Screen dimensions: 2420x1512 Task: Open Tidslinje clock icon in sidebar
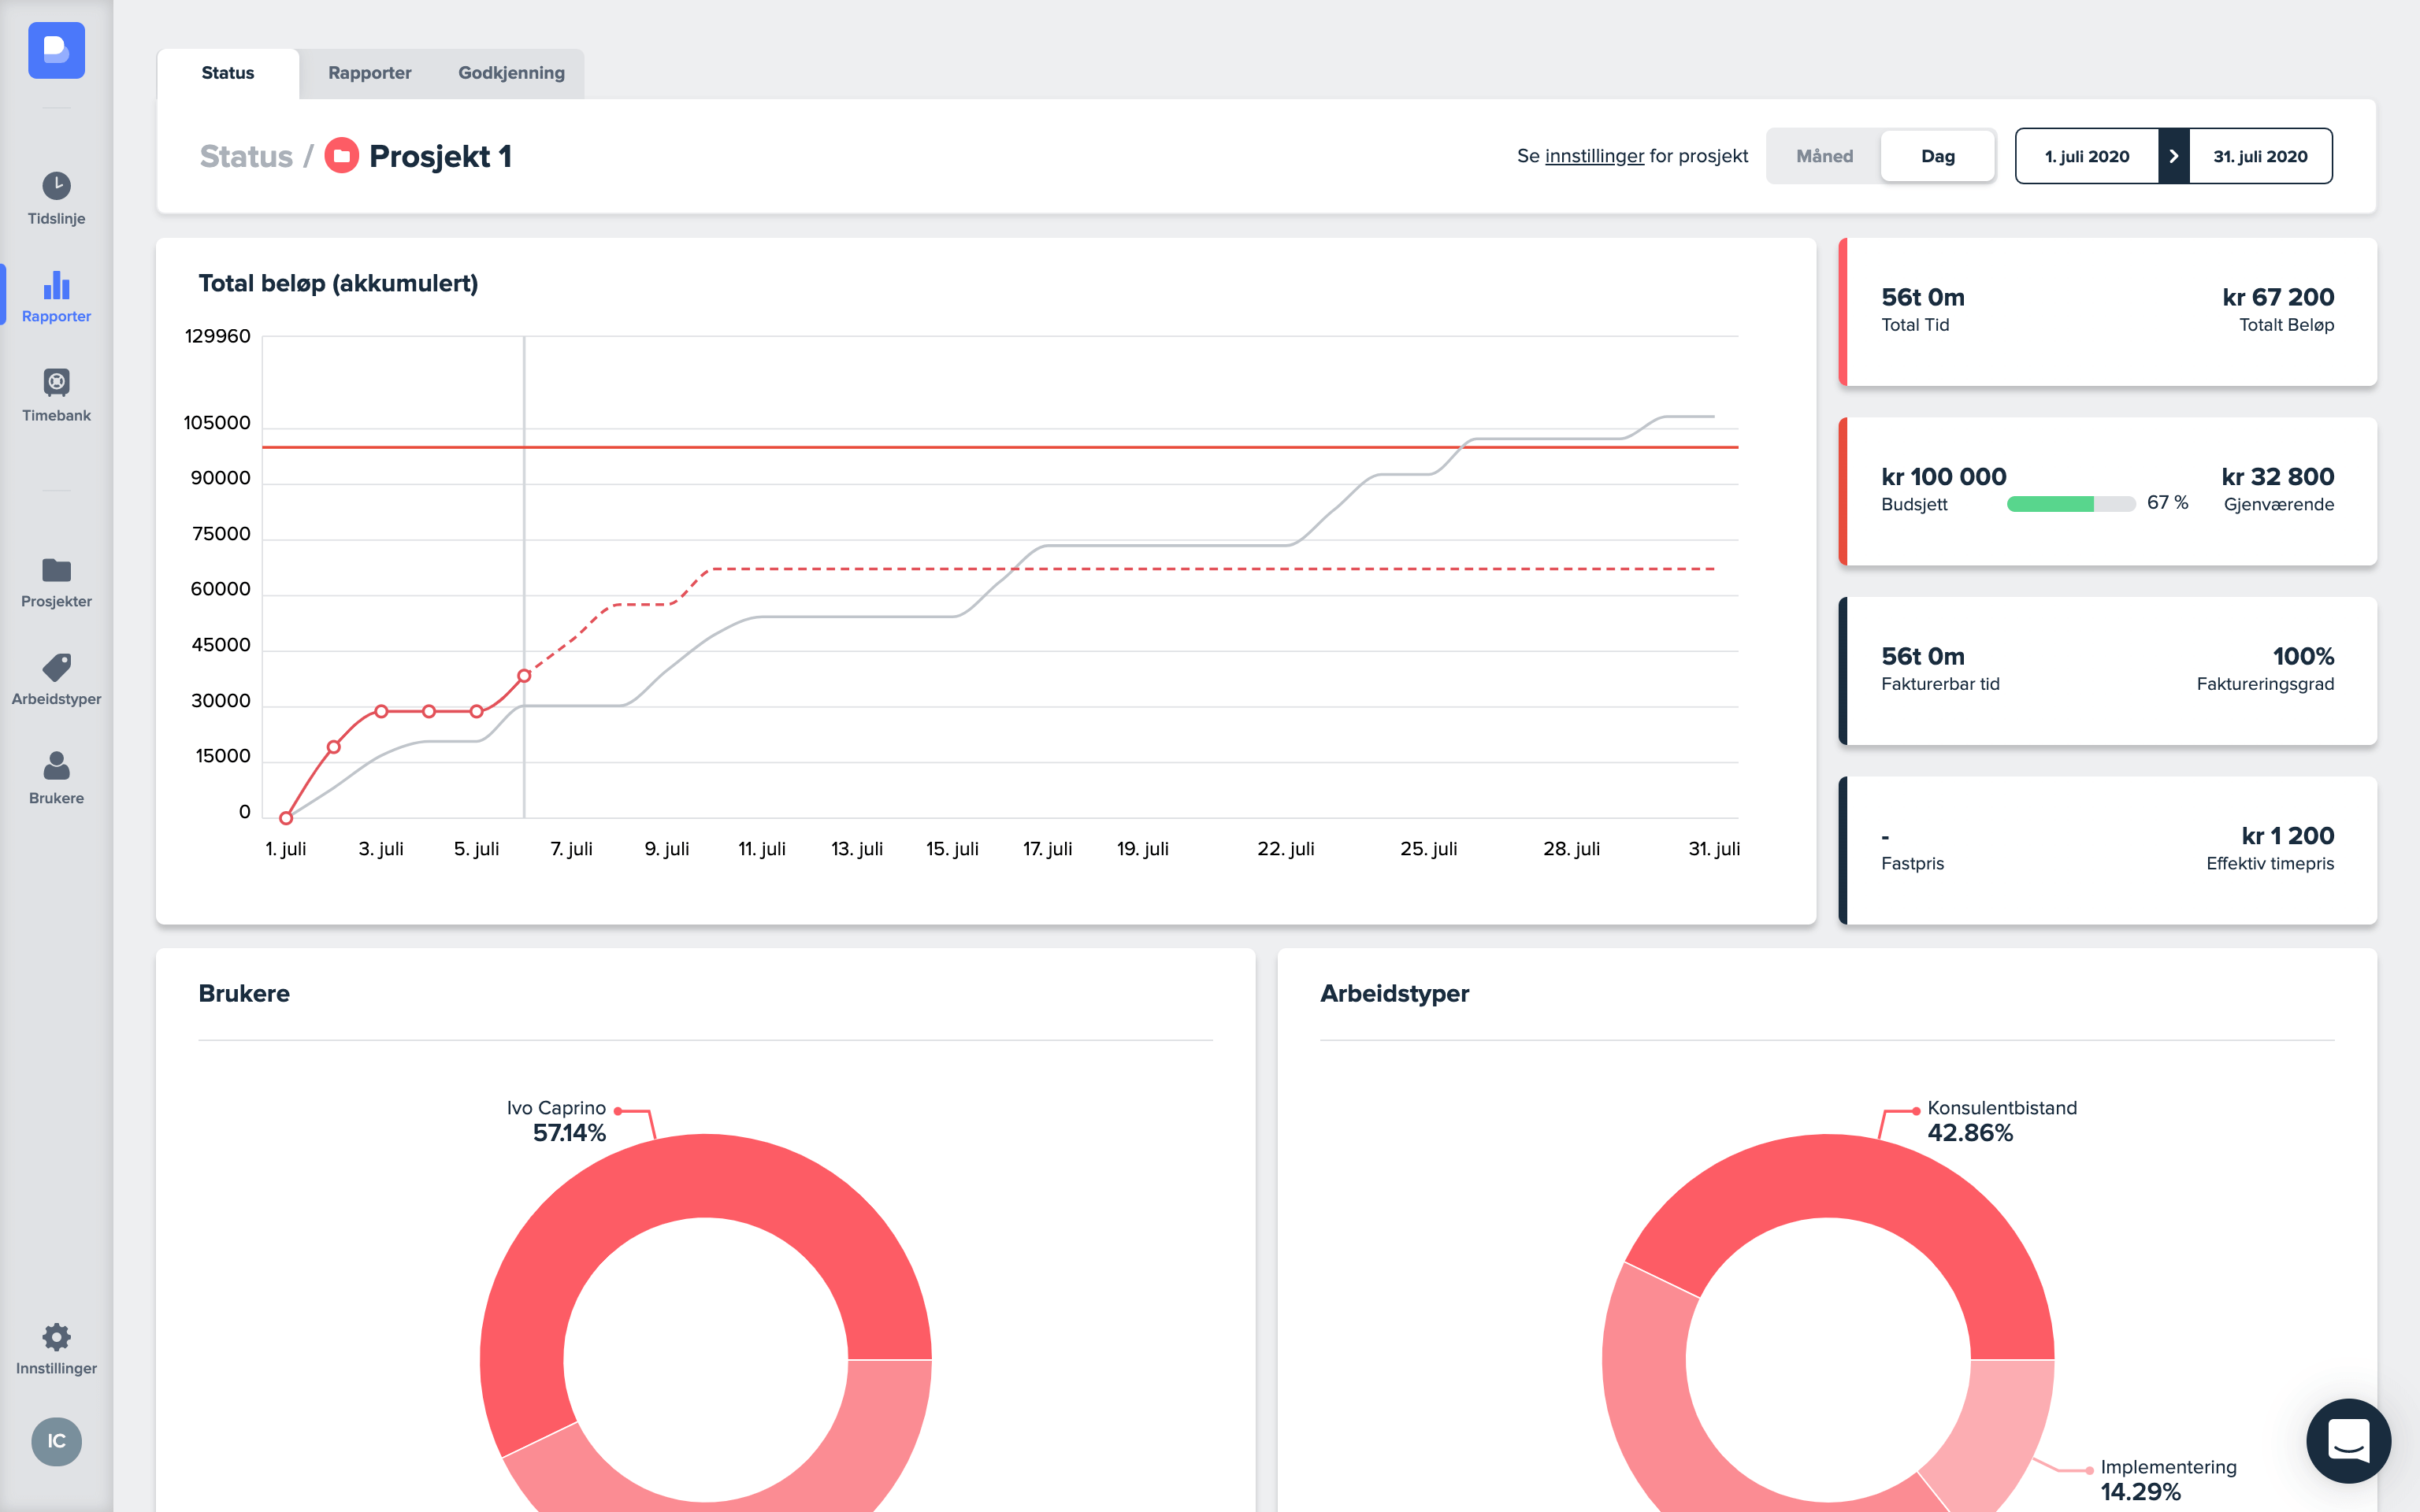click(56, 186)
